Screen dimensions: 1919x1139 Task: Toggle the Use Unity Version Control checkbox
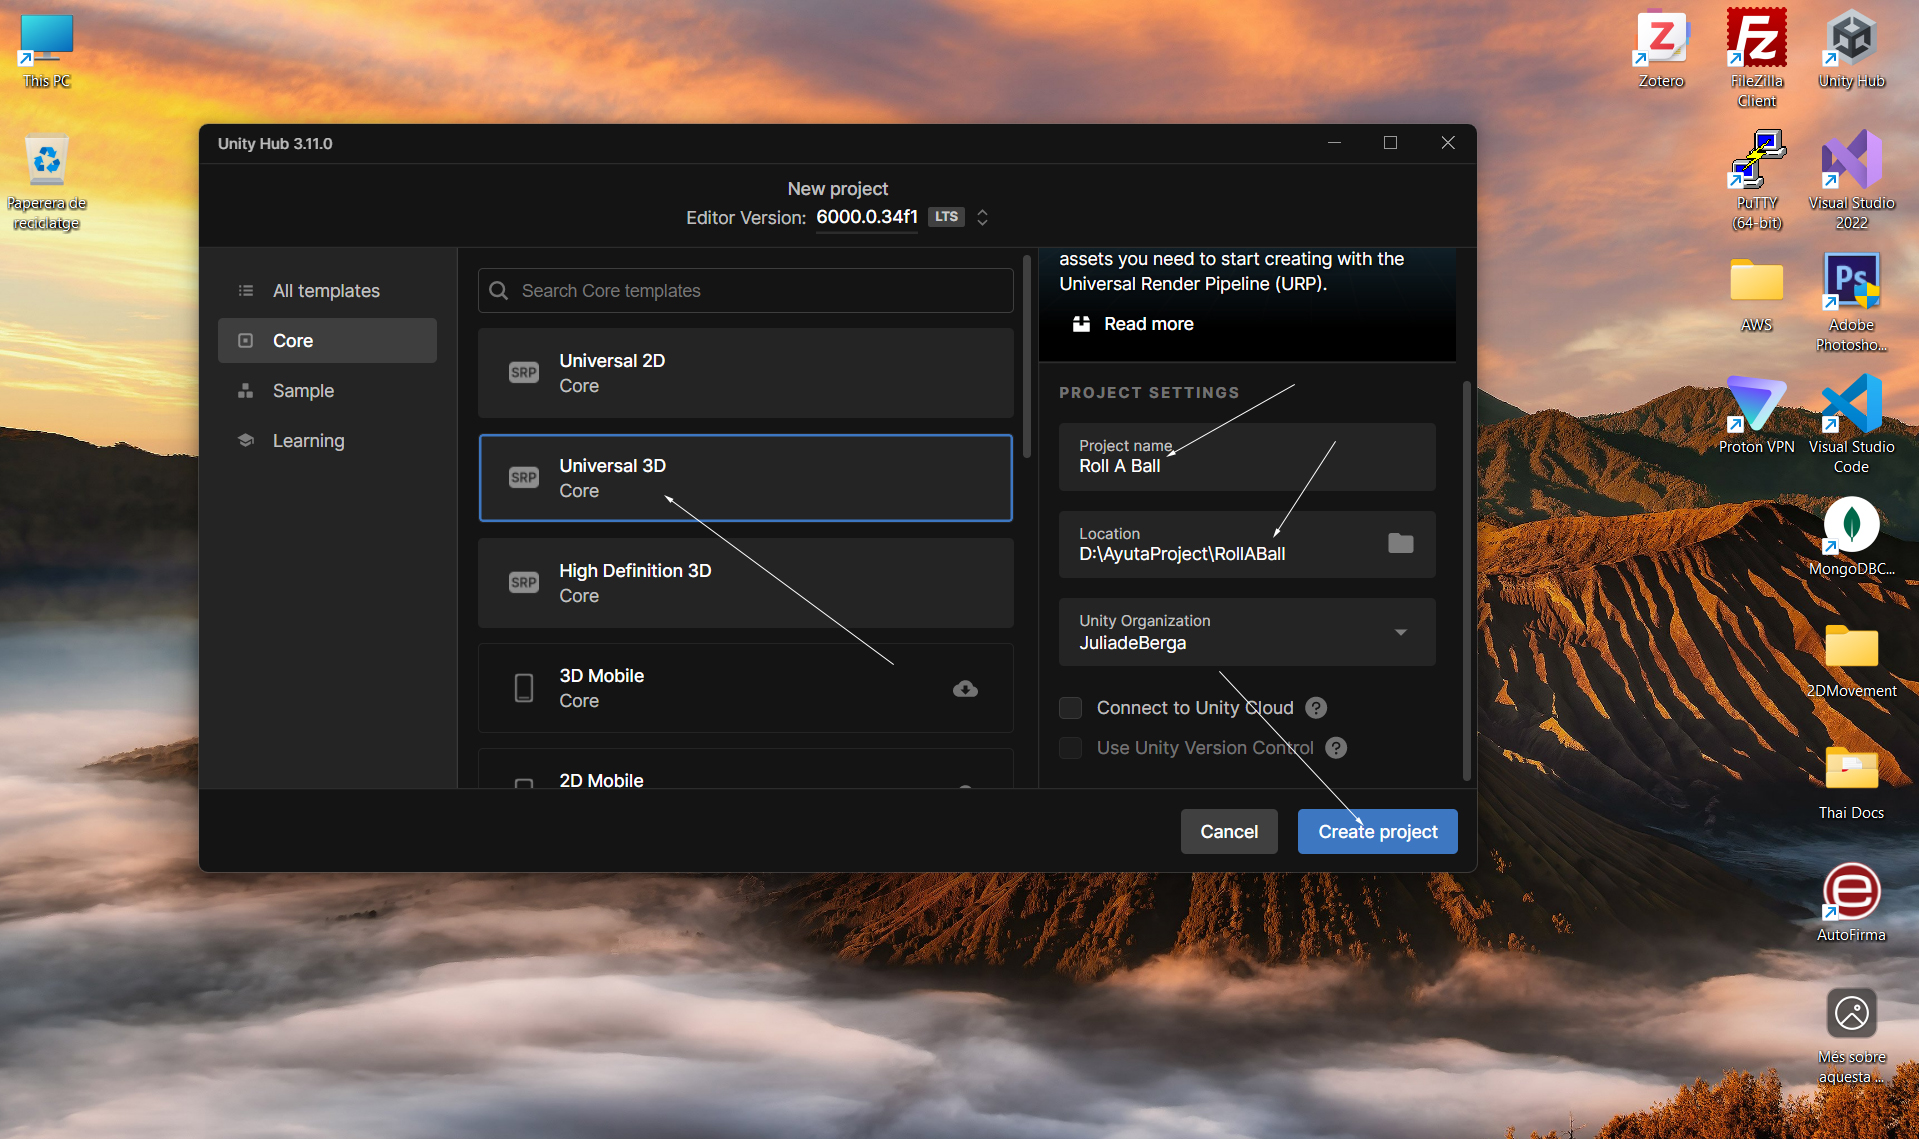click(x=1070, y=748)
